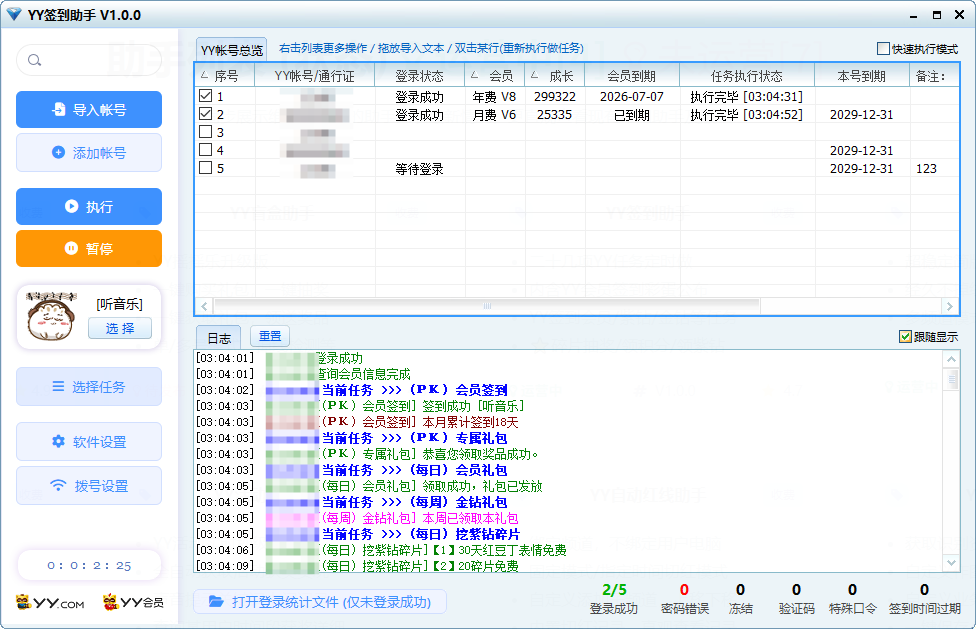The height and width of the screenshot is (629, 976).
Task: Click the 导入帐号 import account button
Action: tap(89, 110)
